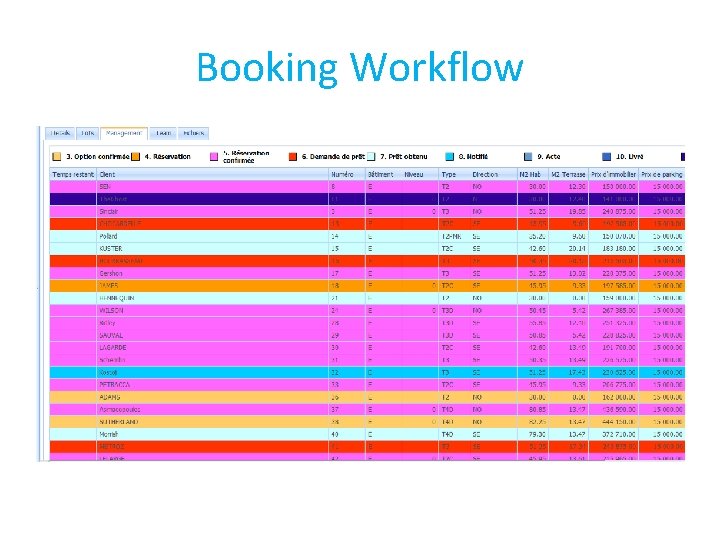Click the red '6. Demande de prêt' swatch
The width and height of the screenshot is (720, 540).
point(292,157)
